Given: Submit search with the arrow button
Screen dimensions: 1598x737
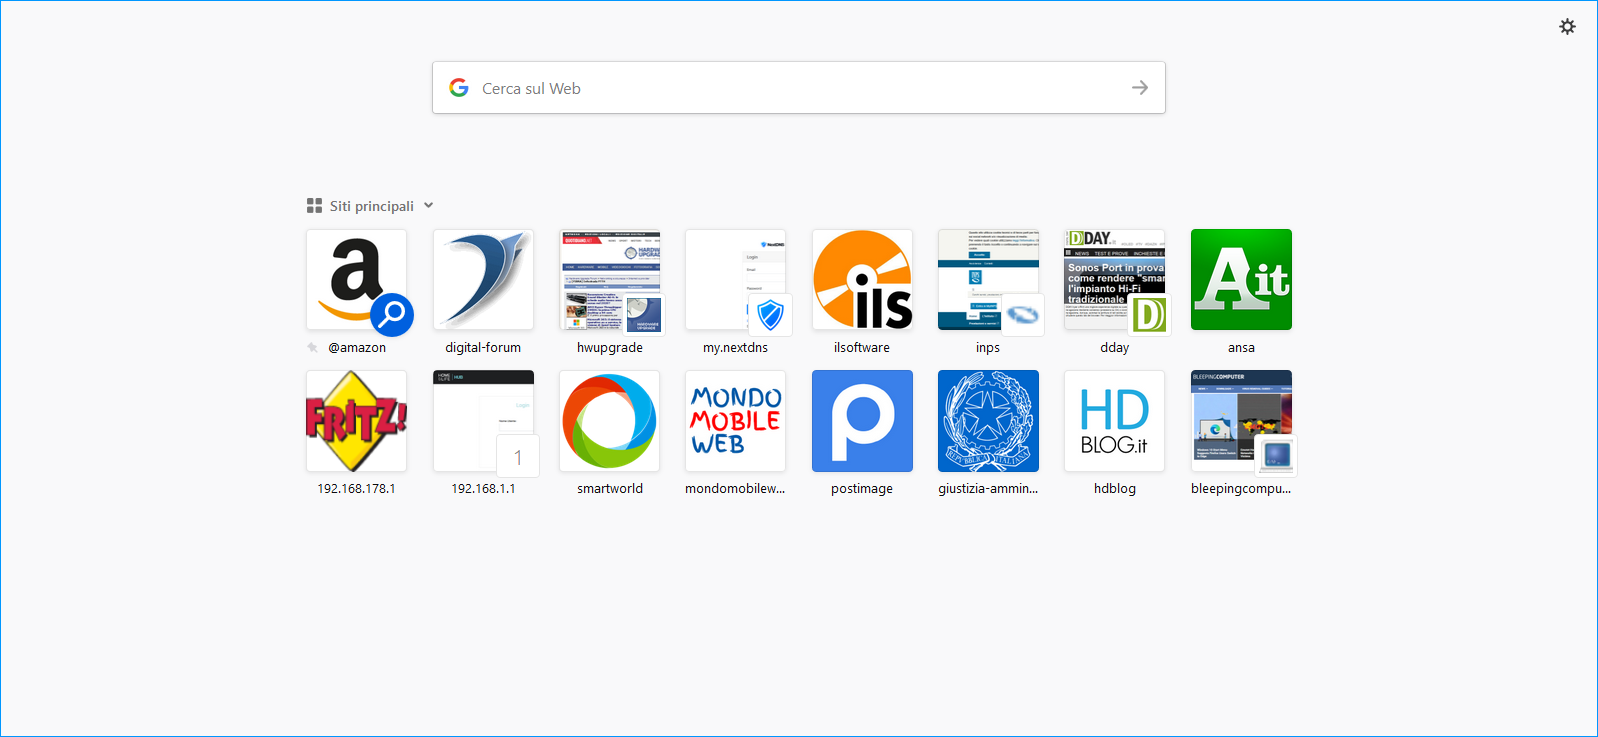Looking at the screenshot, I should click(x=1140, y=88).
